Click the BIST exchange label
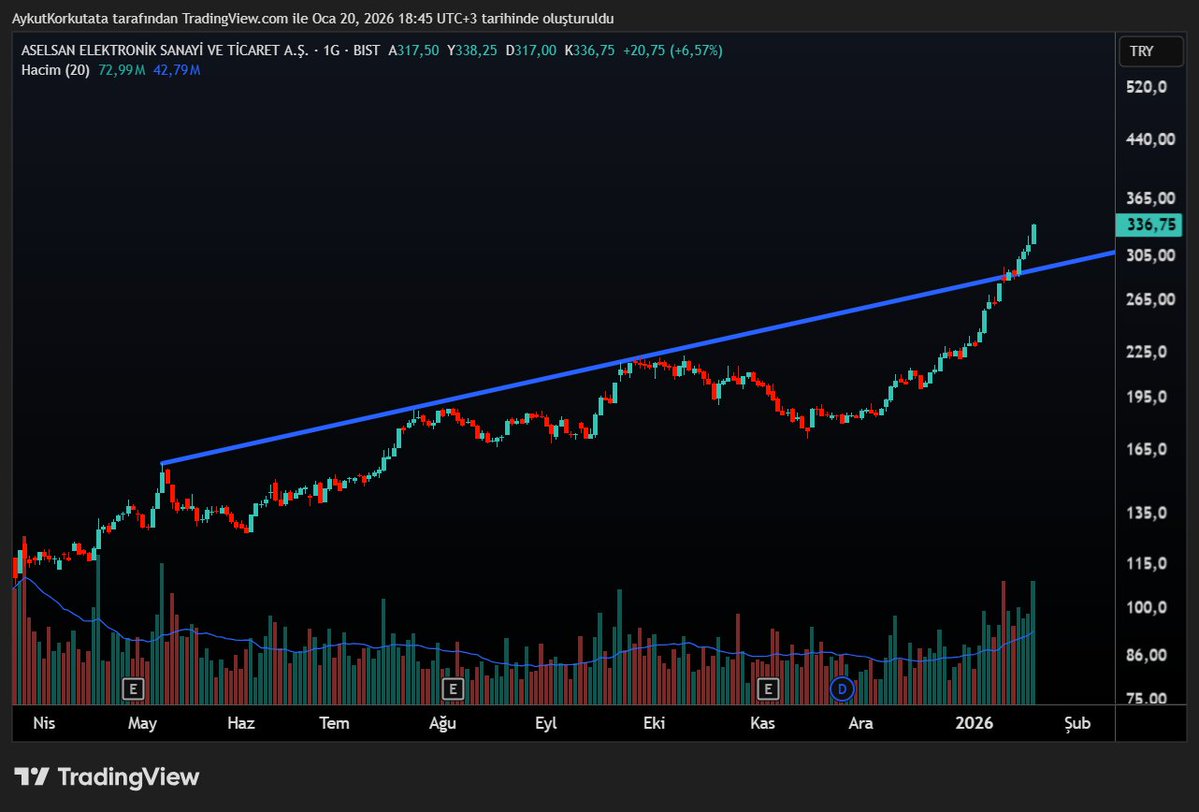Viewport: 1199px width, 812px height. click(x=366, y=50)
